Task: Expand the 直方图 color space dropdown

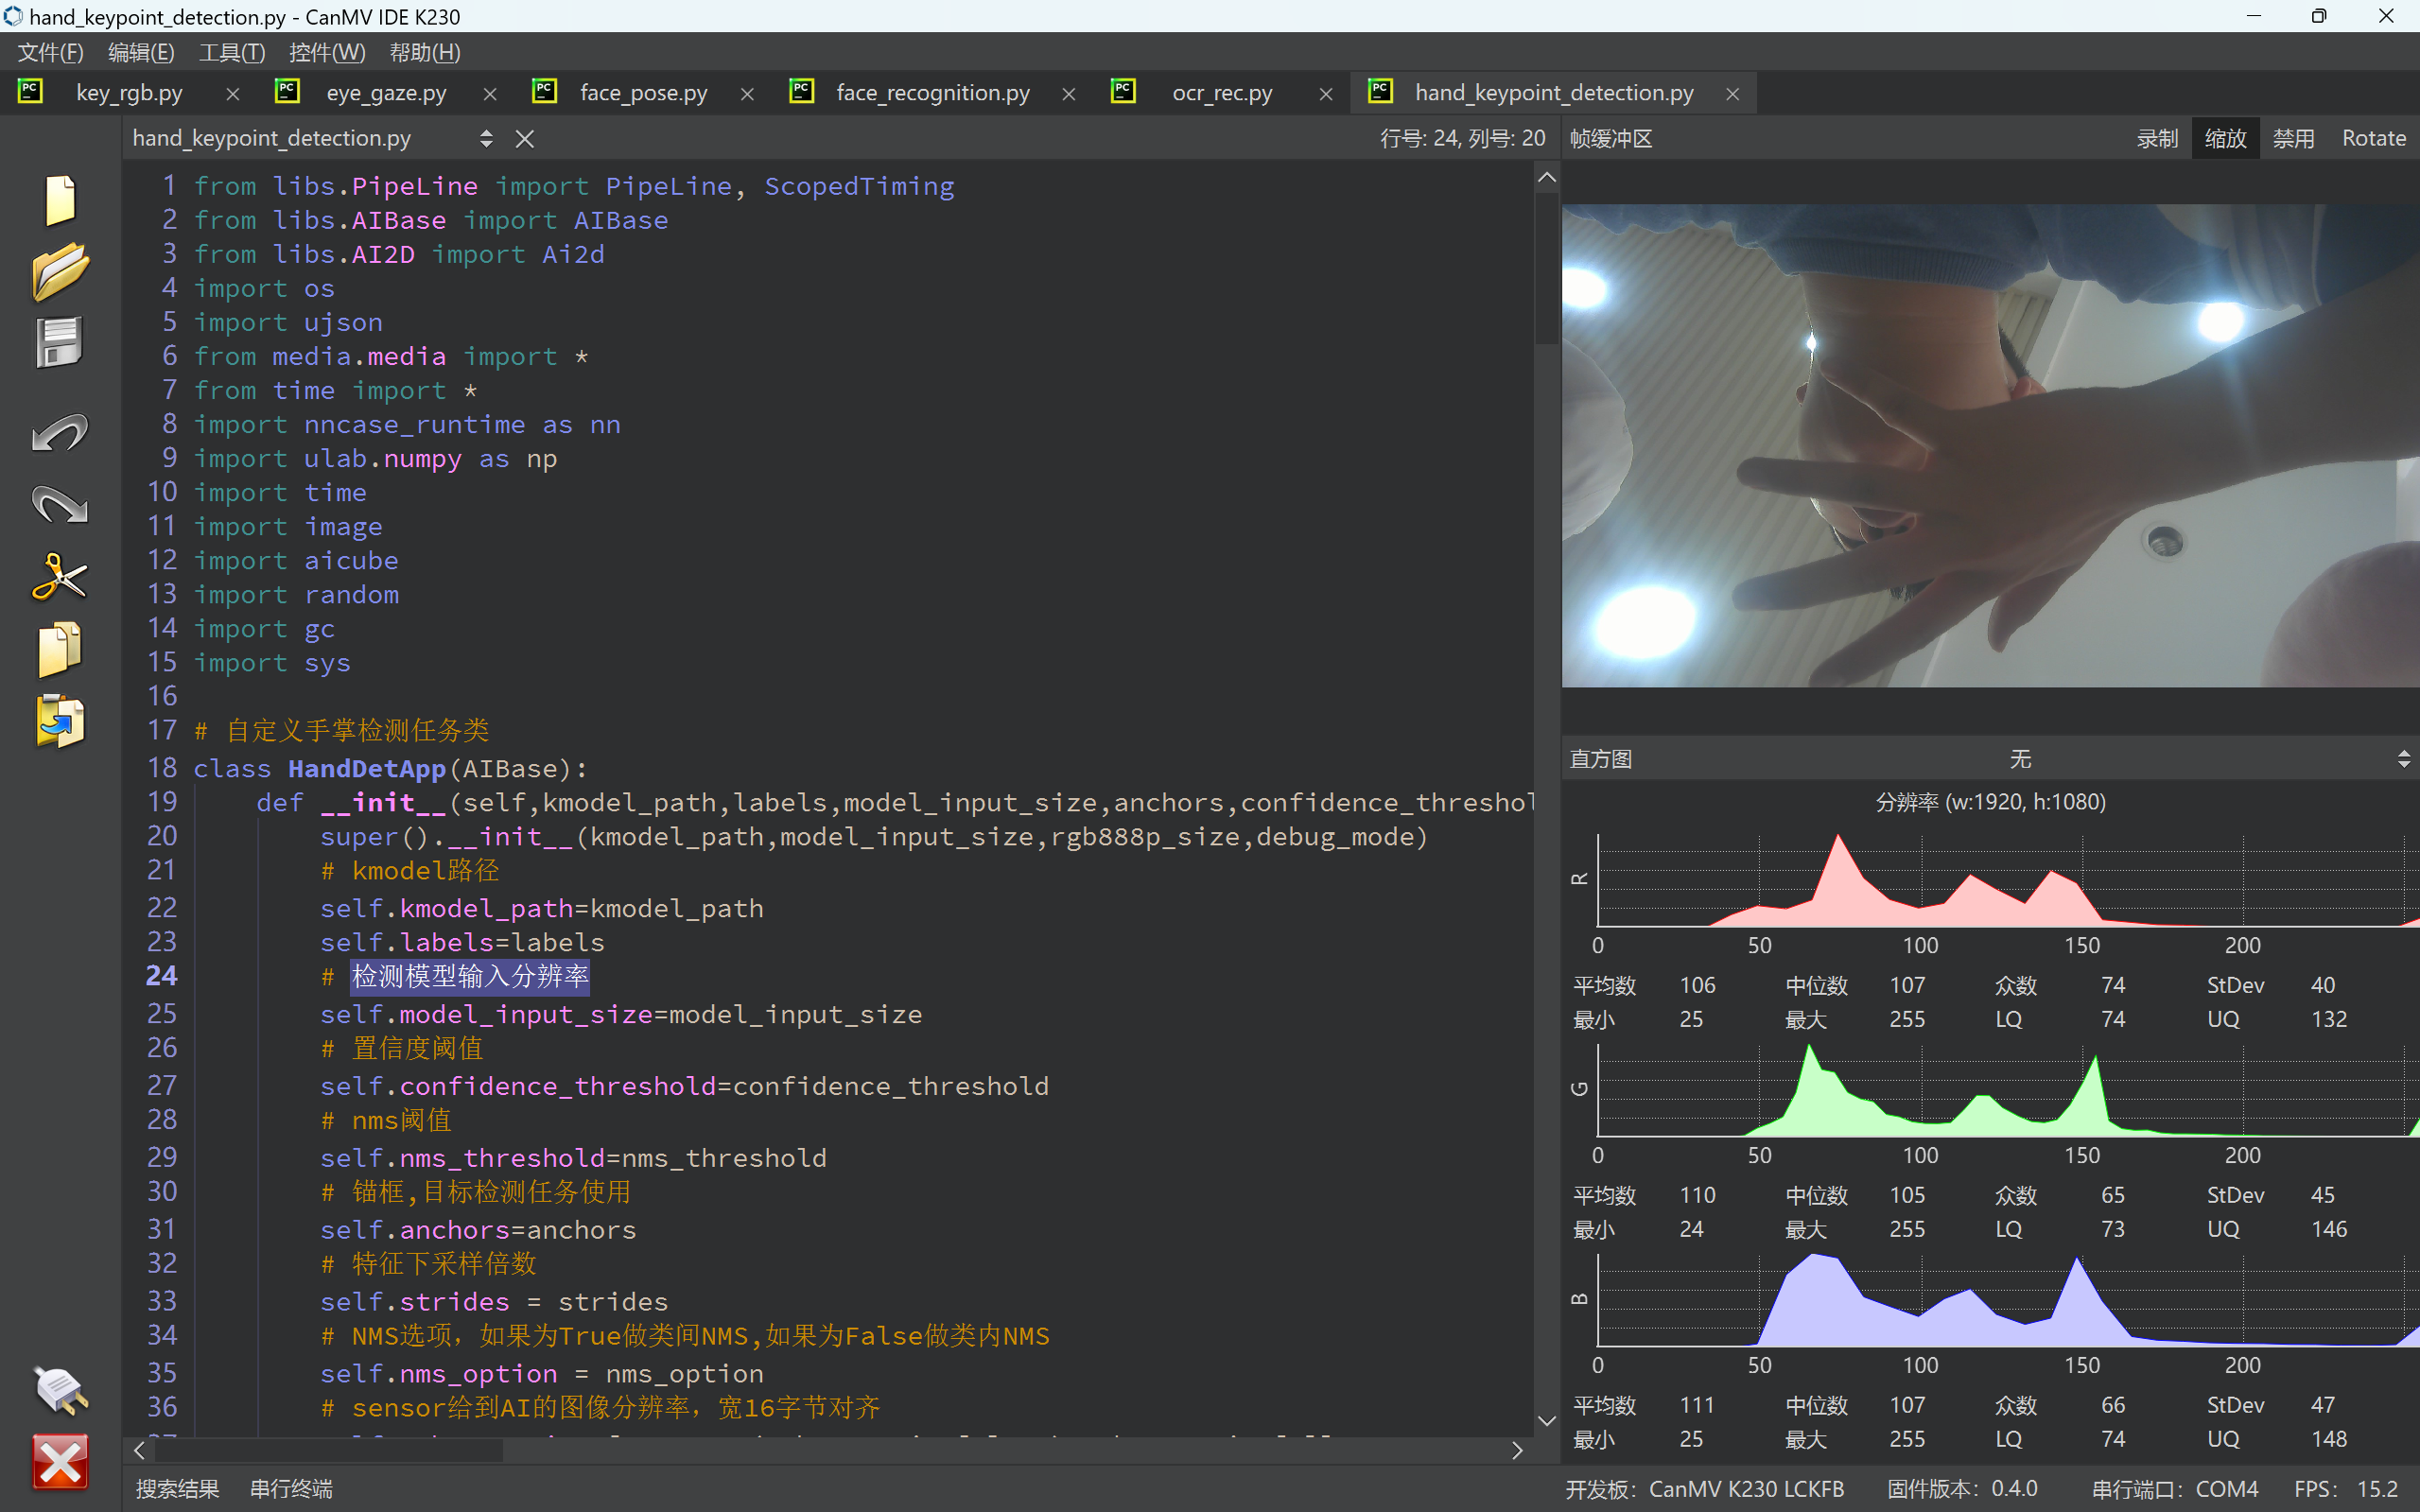Action: [x=2403, y=759]
